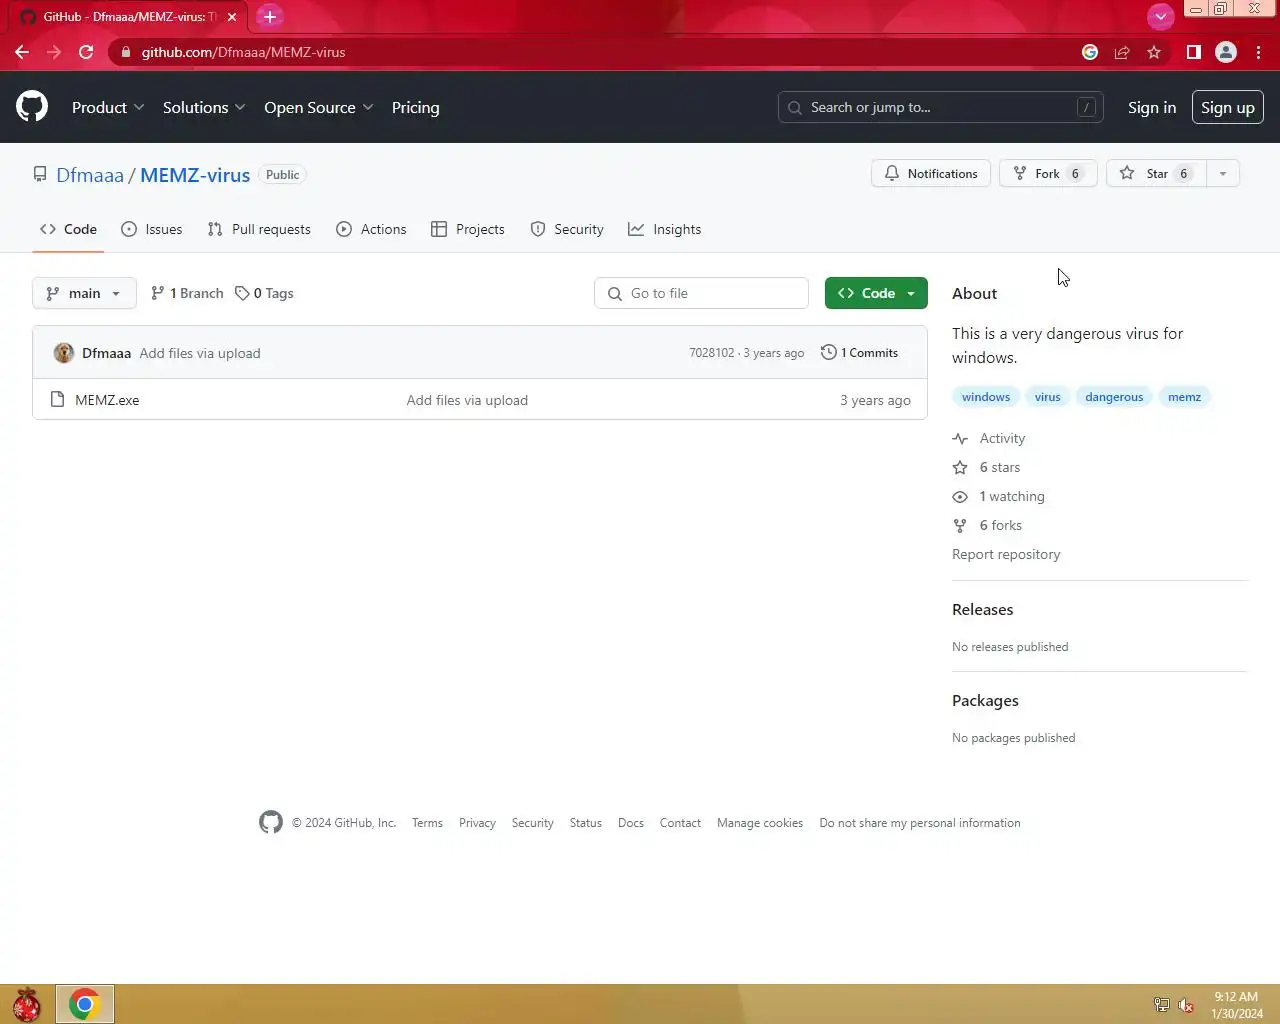
Task: Click the MEMZ.exe file icon
Action: coord(57,400)
